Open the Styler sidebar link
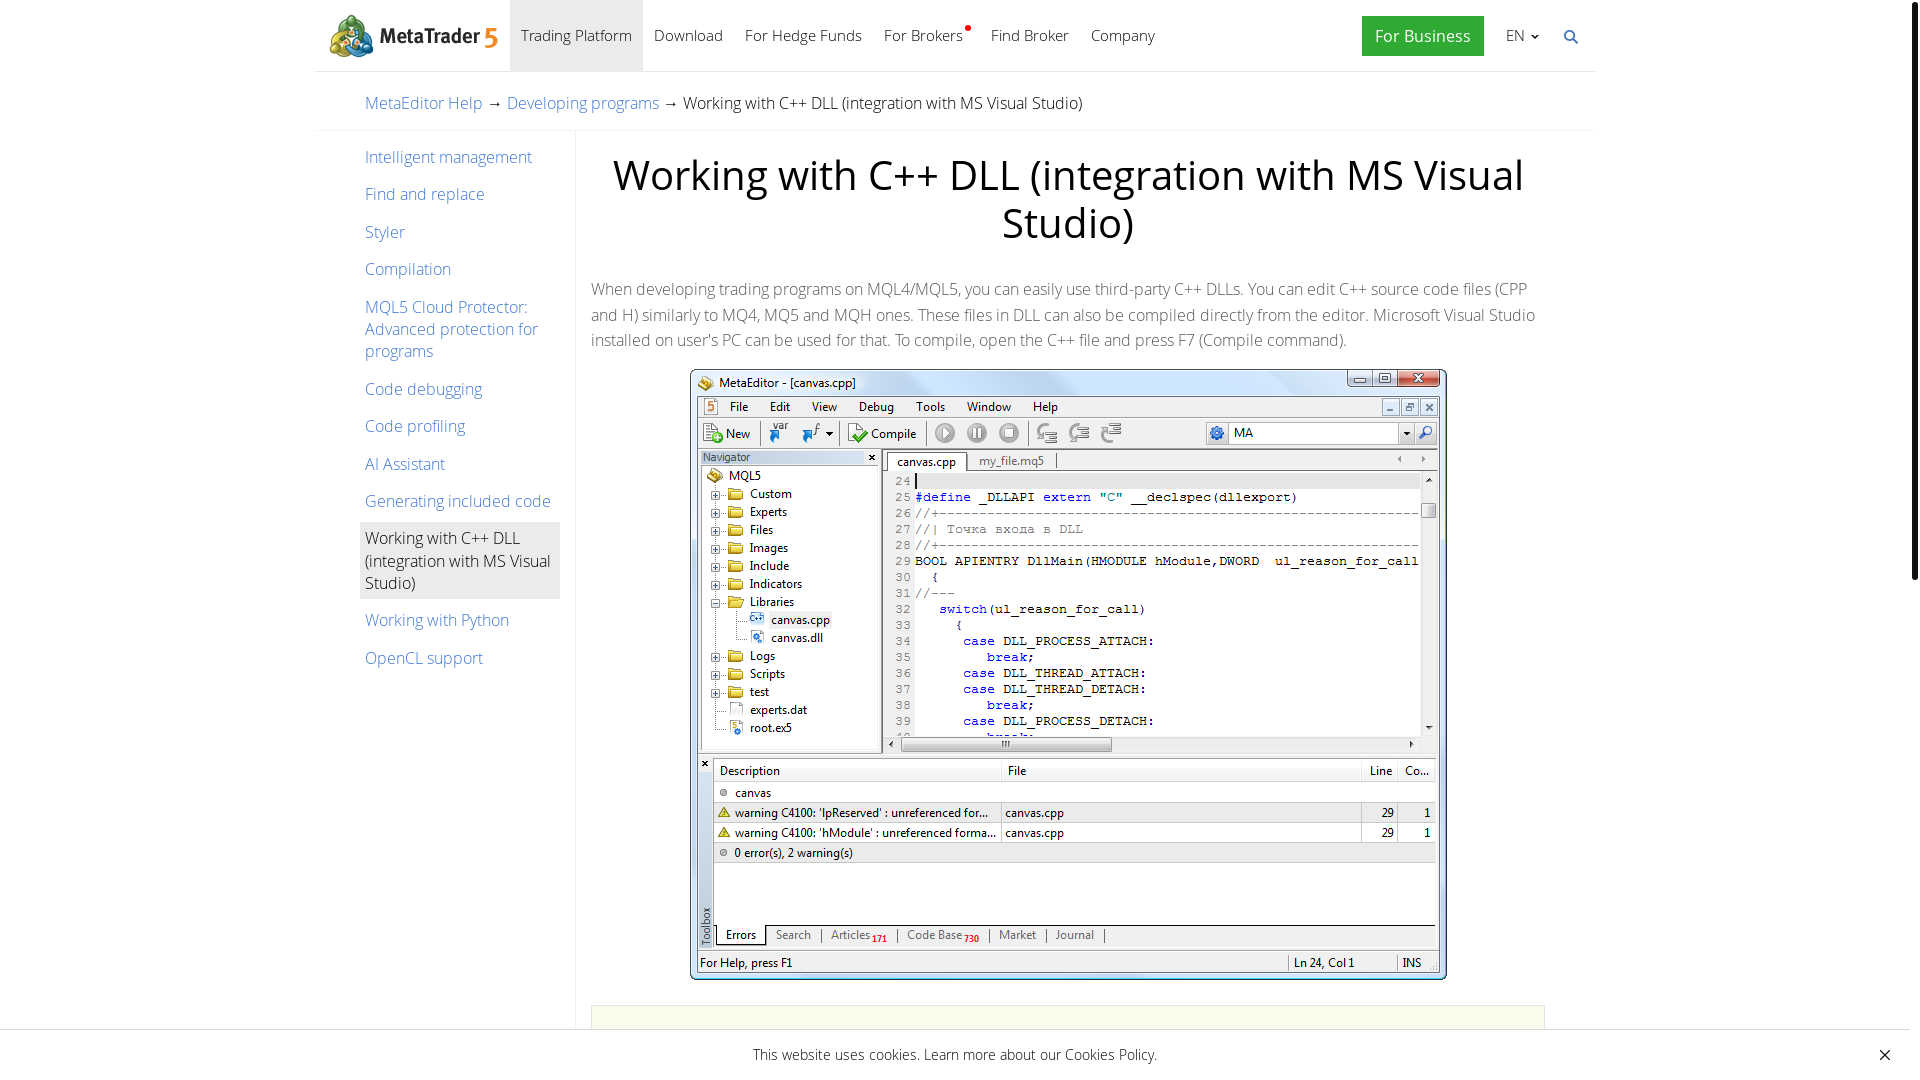 click(x=385, y=232)
